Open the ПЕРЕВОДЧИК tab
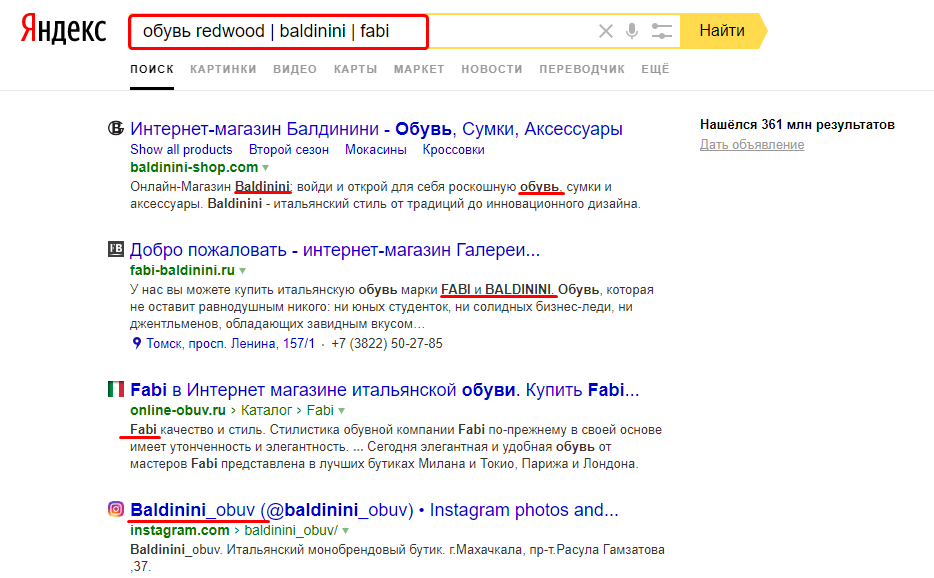This screenshot has height=578, width=934. click(x=582, y=69)
